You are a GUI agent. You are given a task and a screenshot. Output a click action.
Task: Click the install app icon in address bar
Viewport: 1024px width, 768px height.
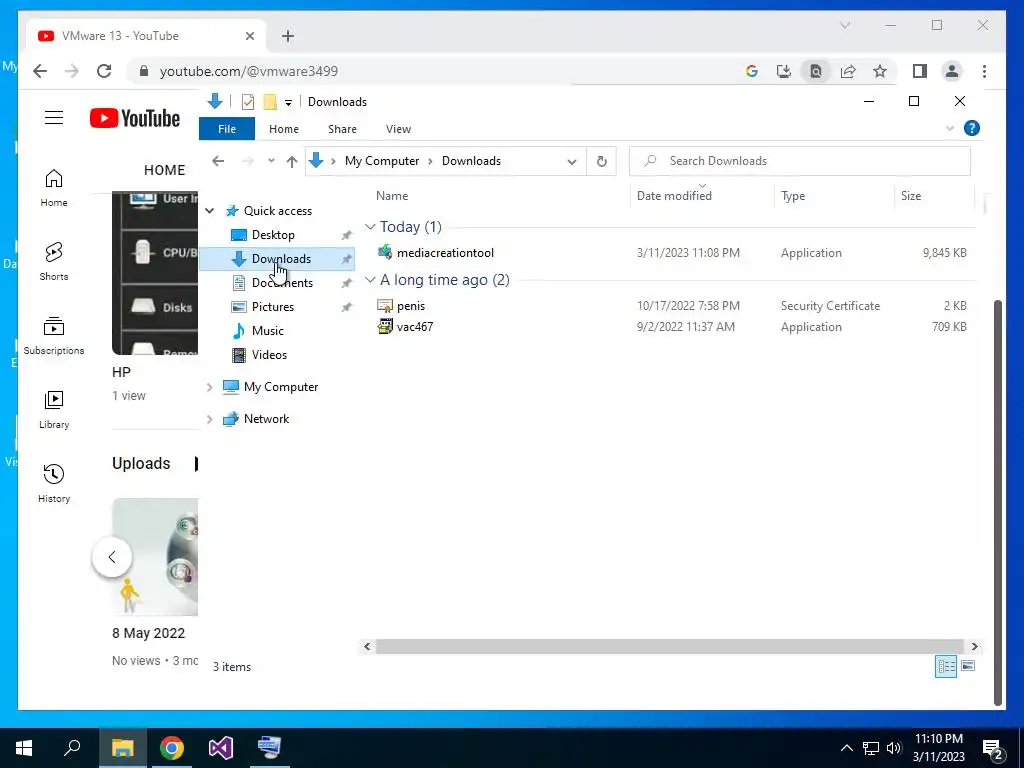pos(784,71)
